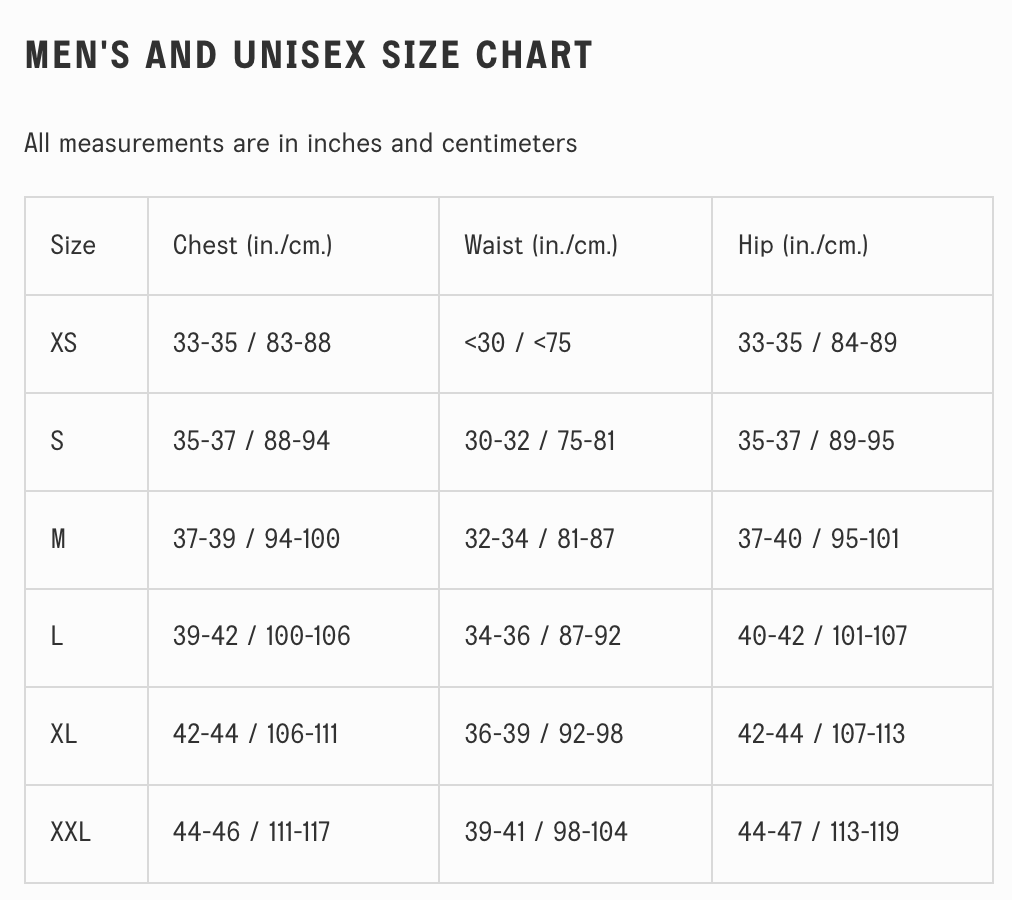
Task: Select the XXL hip cell 44-47 / 113-119
Action: [x=818, y=831]
